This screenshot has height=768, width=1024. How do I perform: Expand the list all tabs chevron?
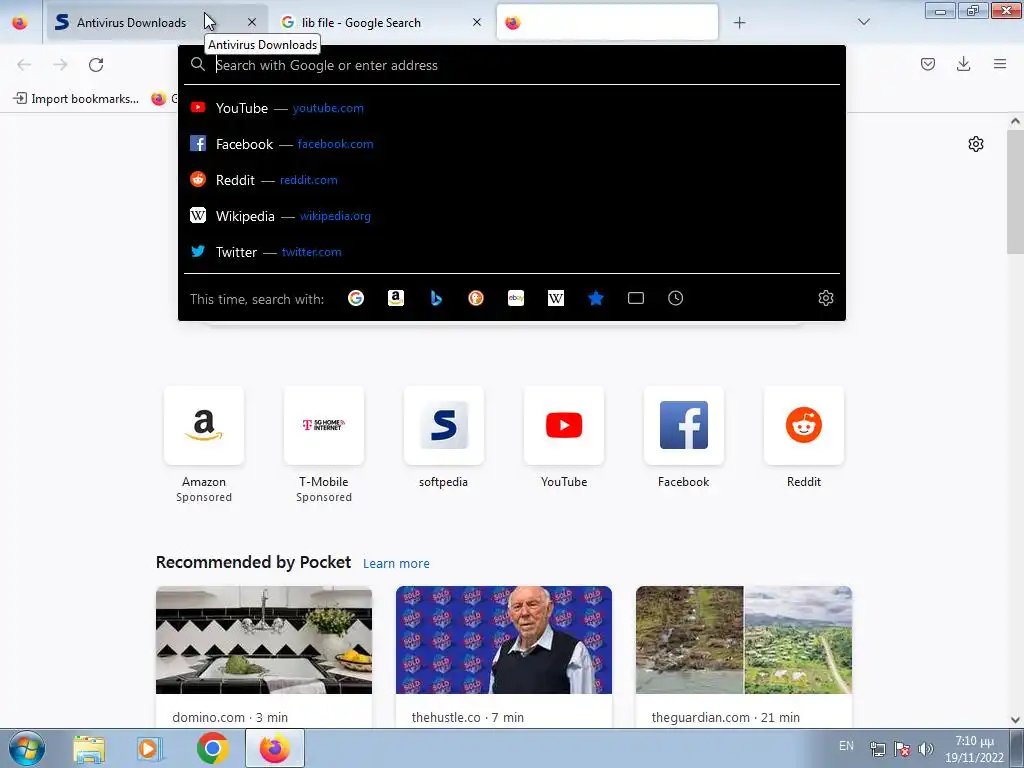[x=863, y=22]
